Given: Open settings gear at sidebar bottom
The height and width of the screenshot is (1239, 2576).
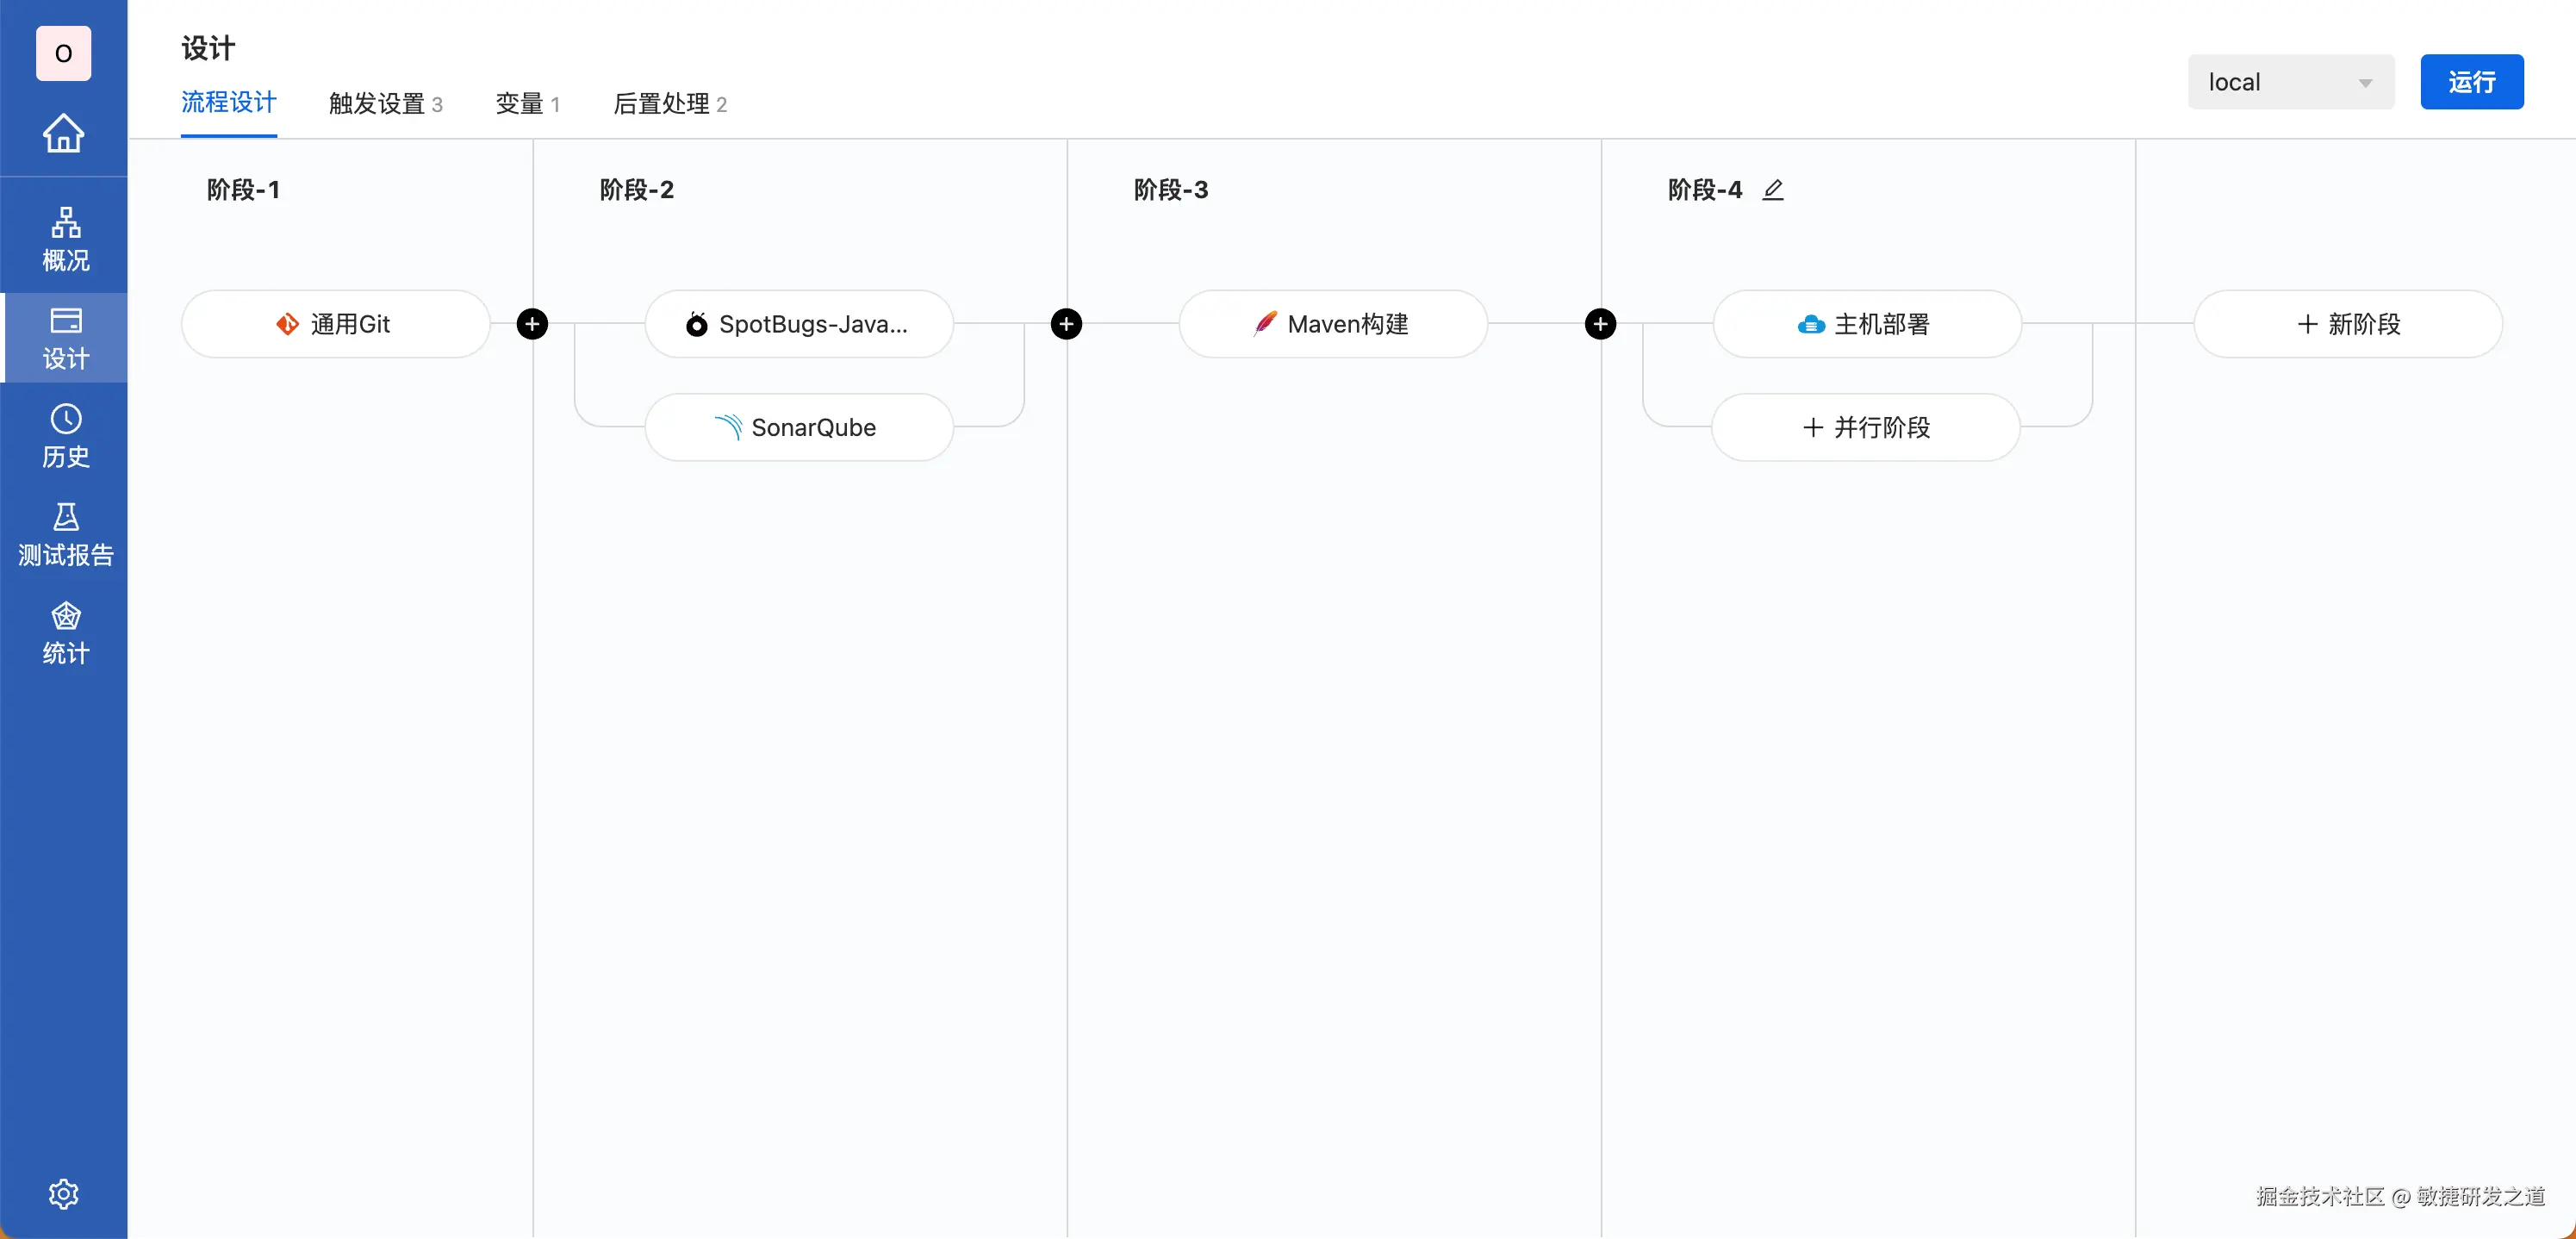Looking at the screenshot, I should 63,1193.
